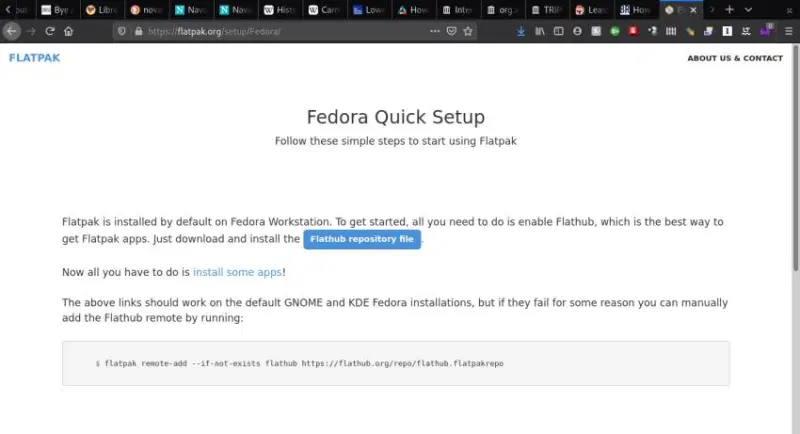
Task: Save page to Pocket
Action: [451, 31]
